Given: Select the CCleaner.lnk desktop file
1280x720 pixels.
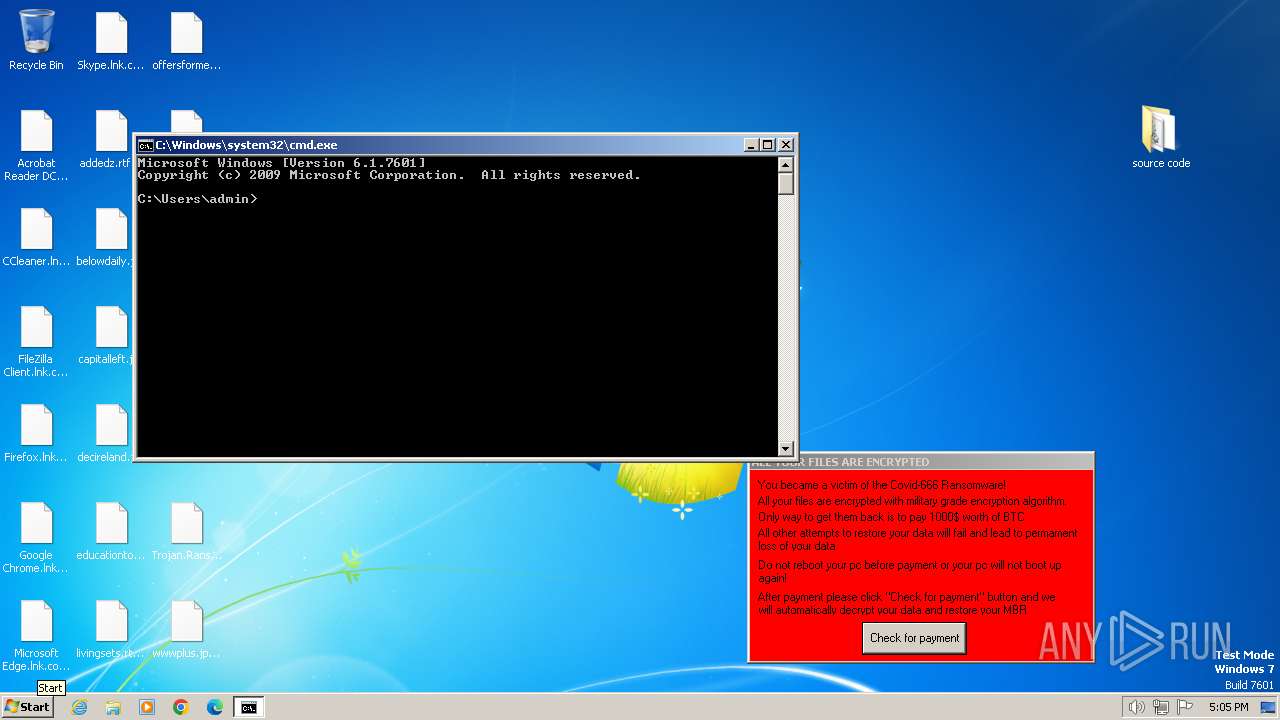Looking at the screenshot, I should pyautogui.click(x=36, y=236).
